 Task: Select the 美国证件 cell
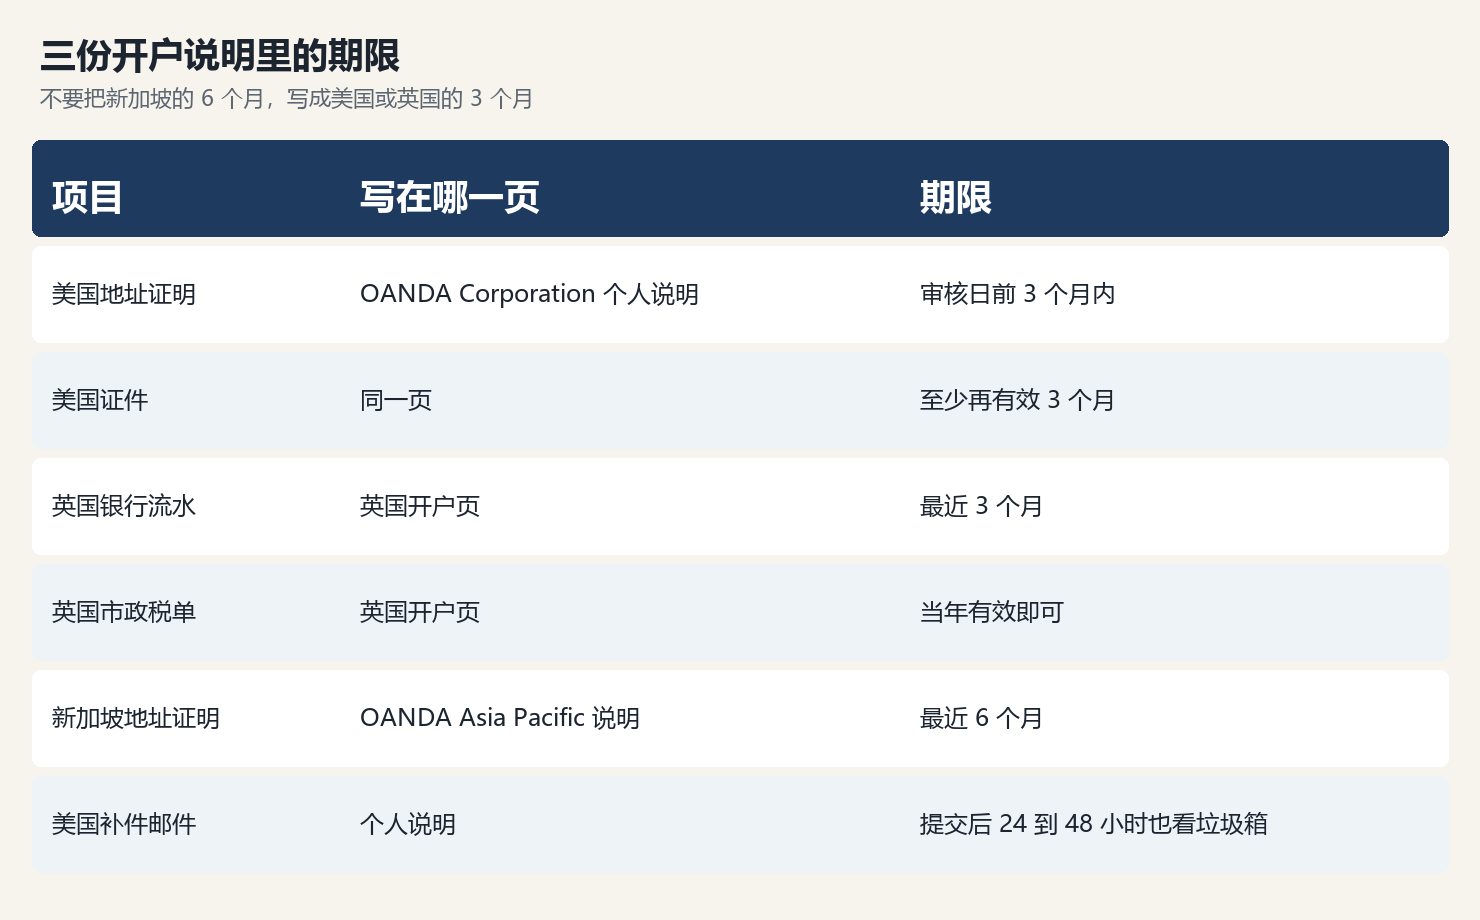pos(100,400)
